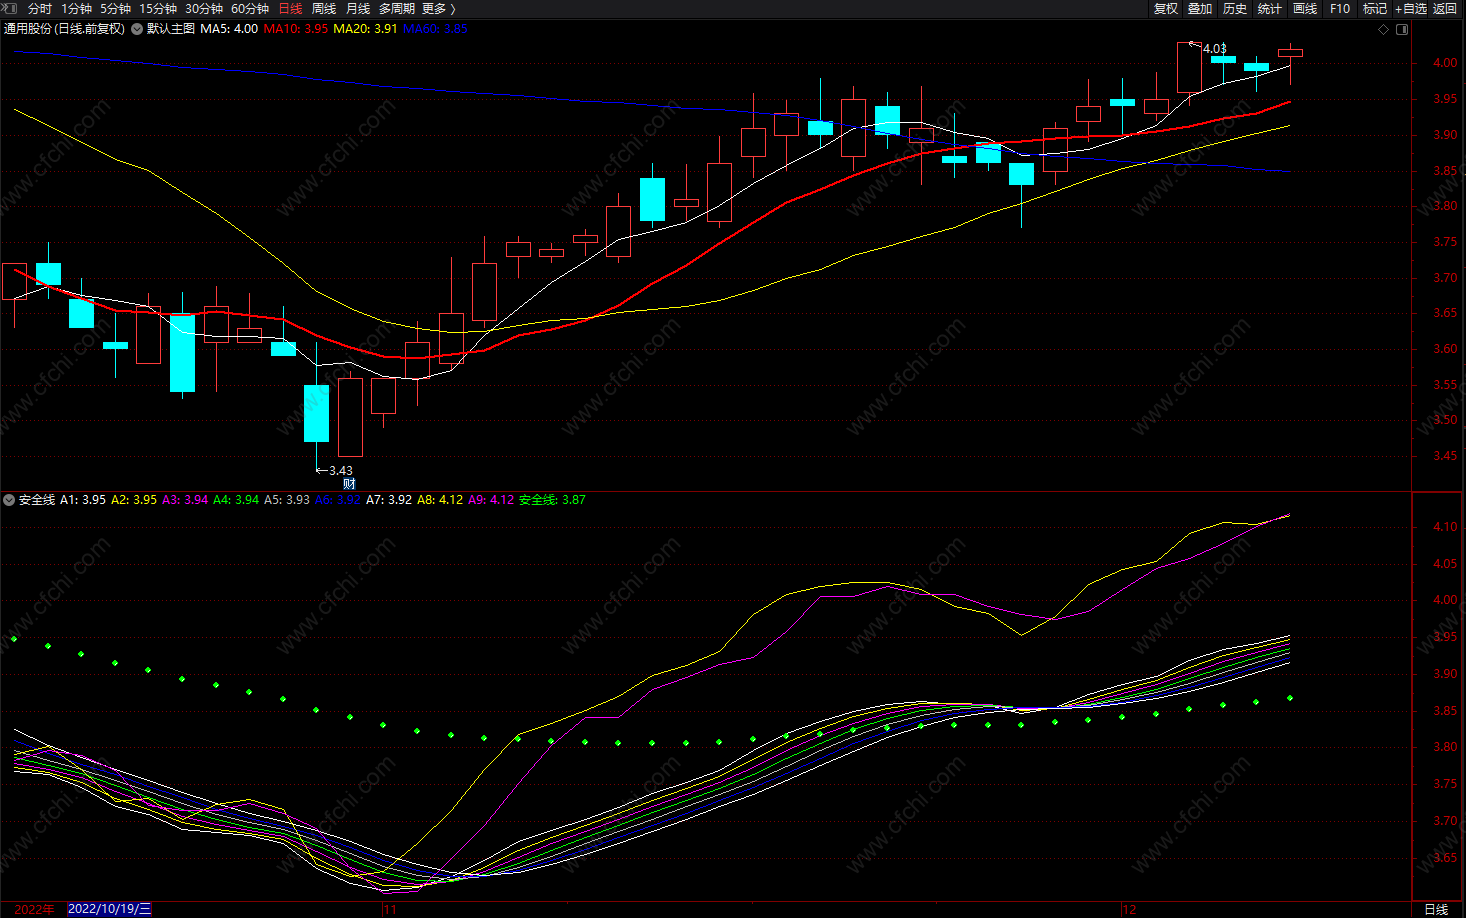Select the 周线 weekly period tab

pos(324,9)
